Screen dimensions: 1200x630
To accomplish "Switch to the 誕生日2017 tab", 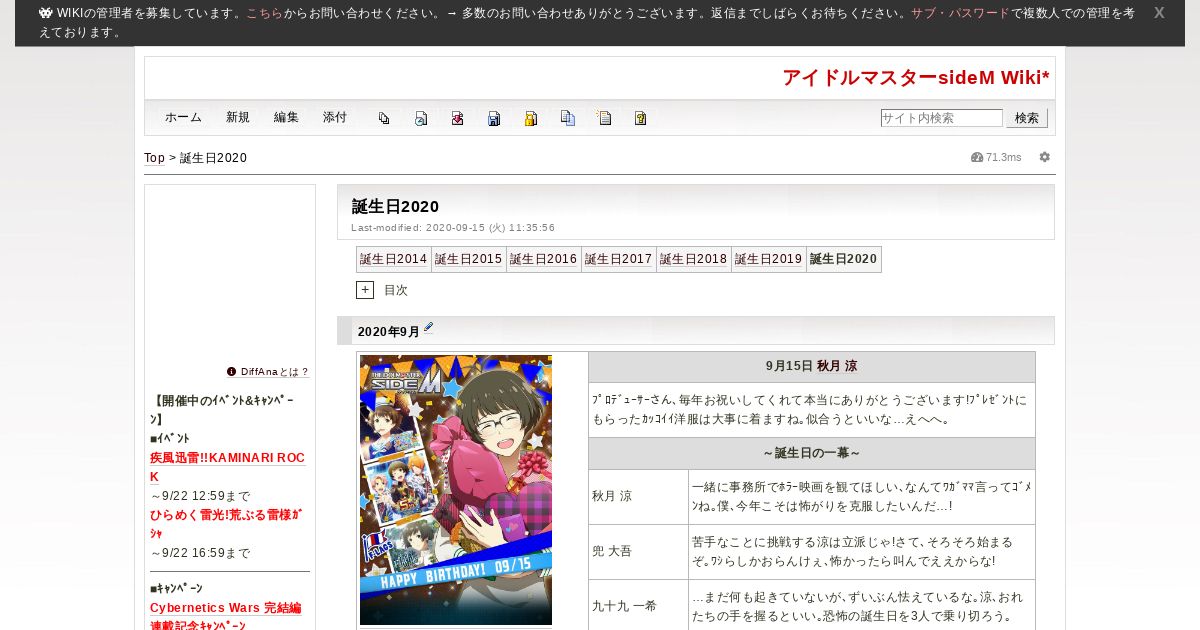I will [x=619, y=259].
